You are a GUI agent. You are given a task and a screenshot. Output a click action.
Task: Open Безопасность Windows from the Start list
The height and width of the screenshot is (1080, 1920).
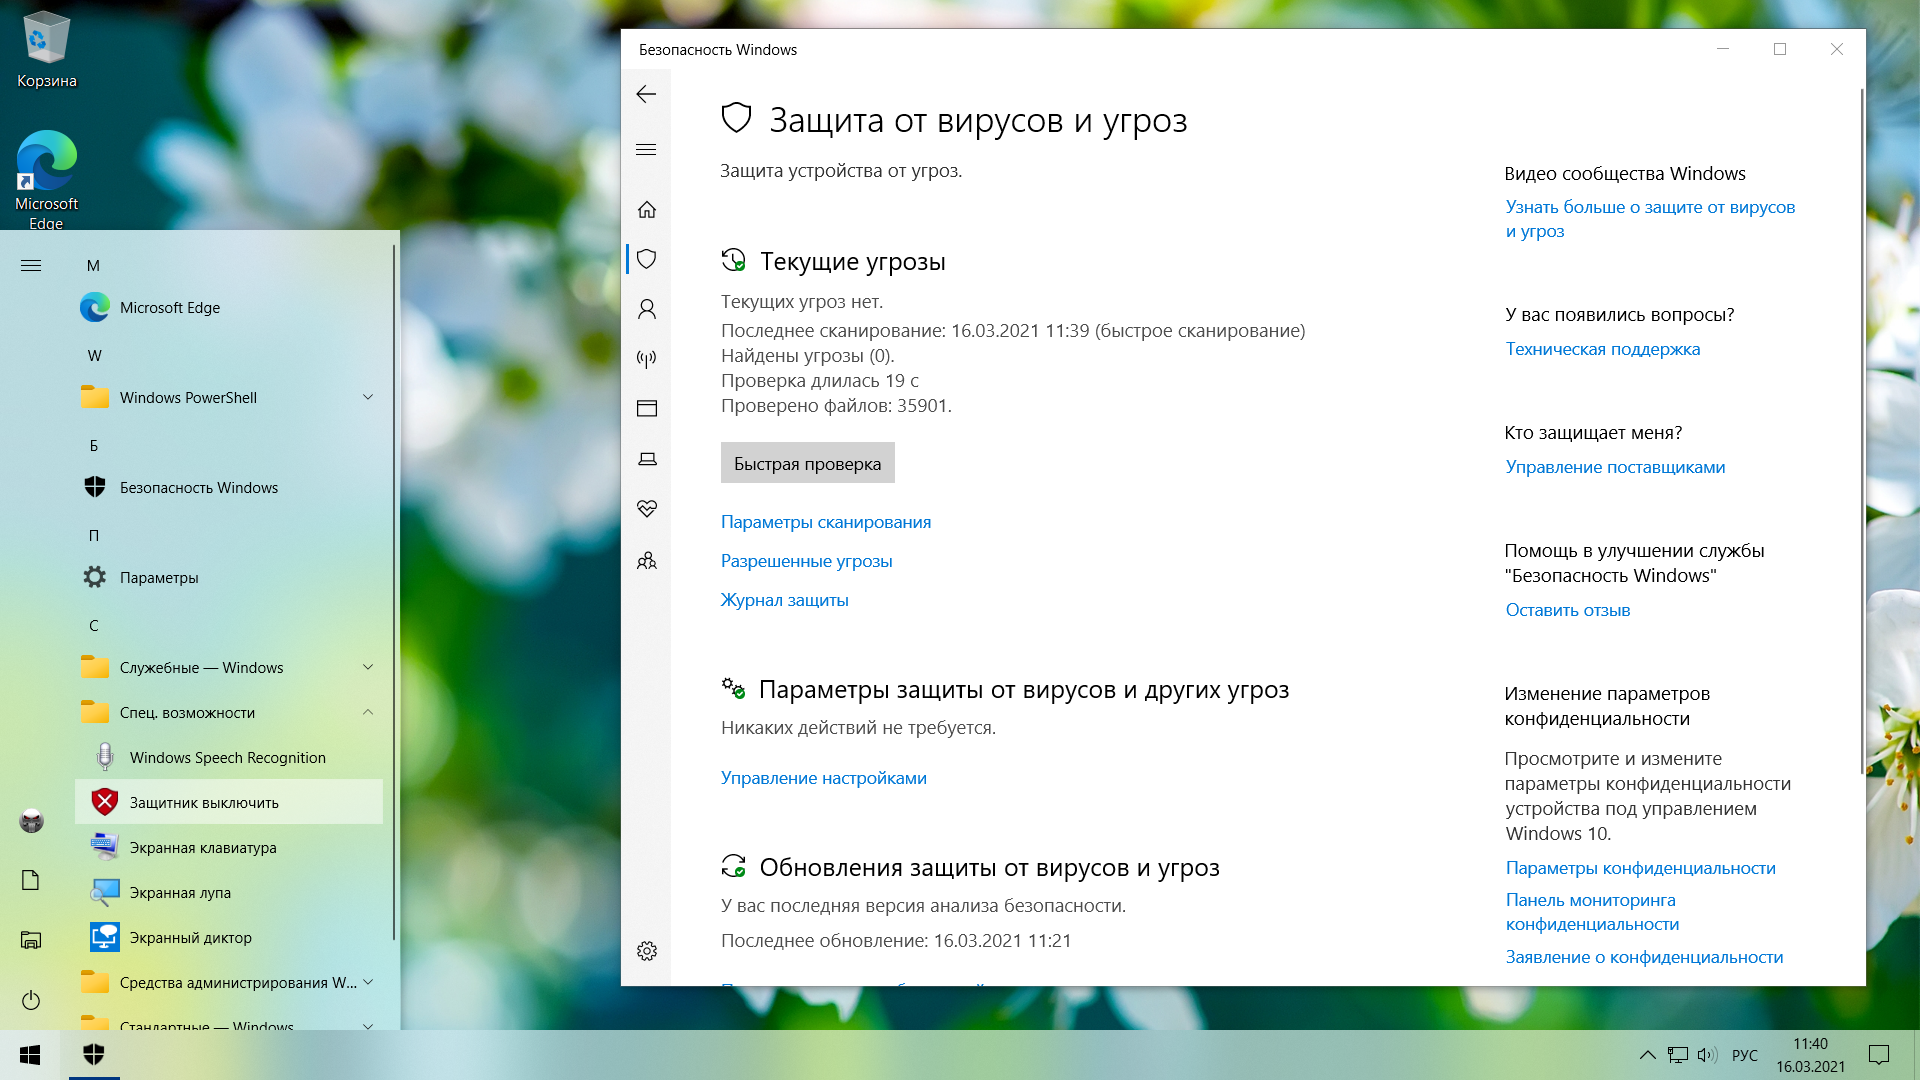pos(229,488)
